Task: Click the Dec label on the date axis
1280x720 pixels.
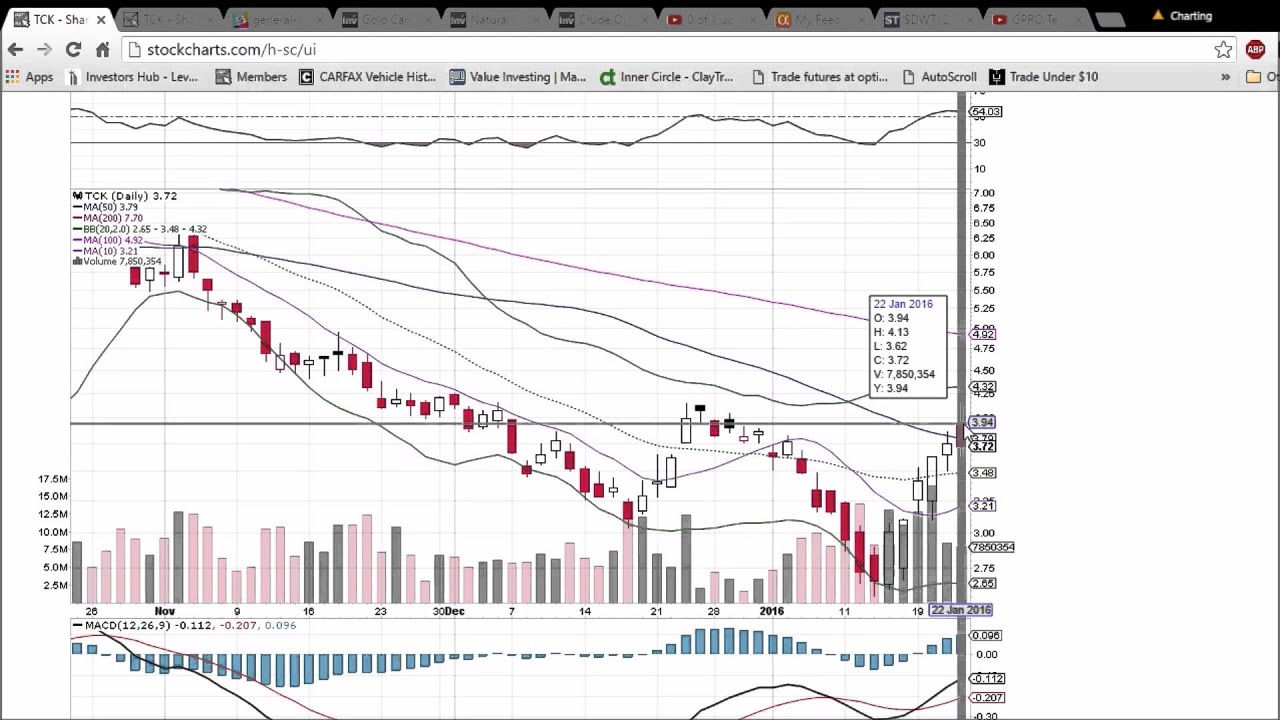Action: click(x=455, y=611)
